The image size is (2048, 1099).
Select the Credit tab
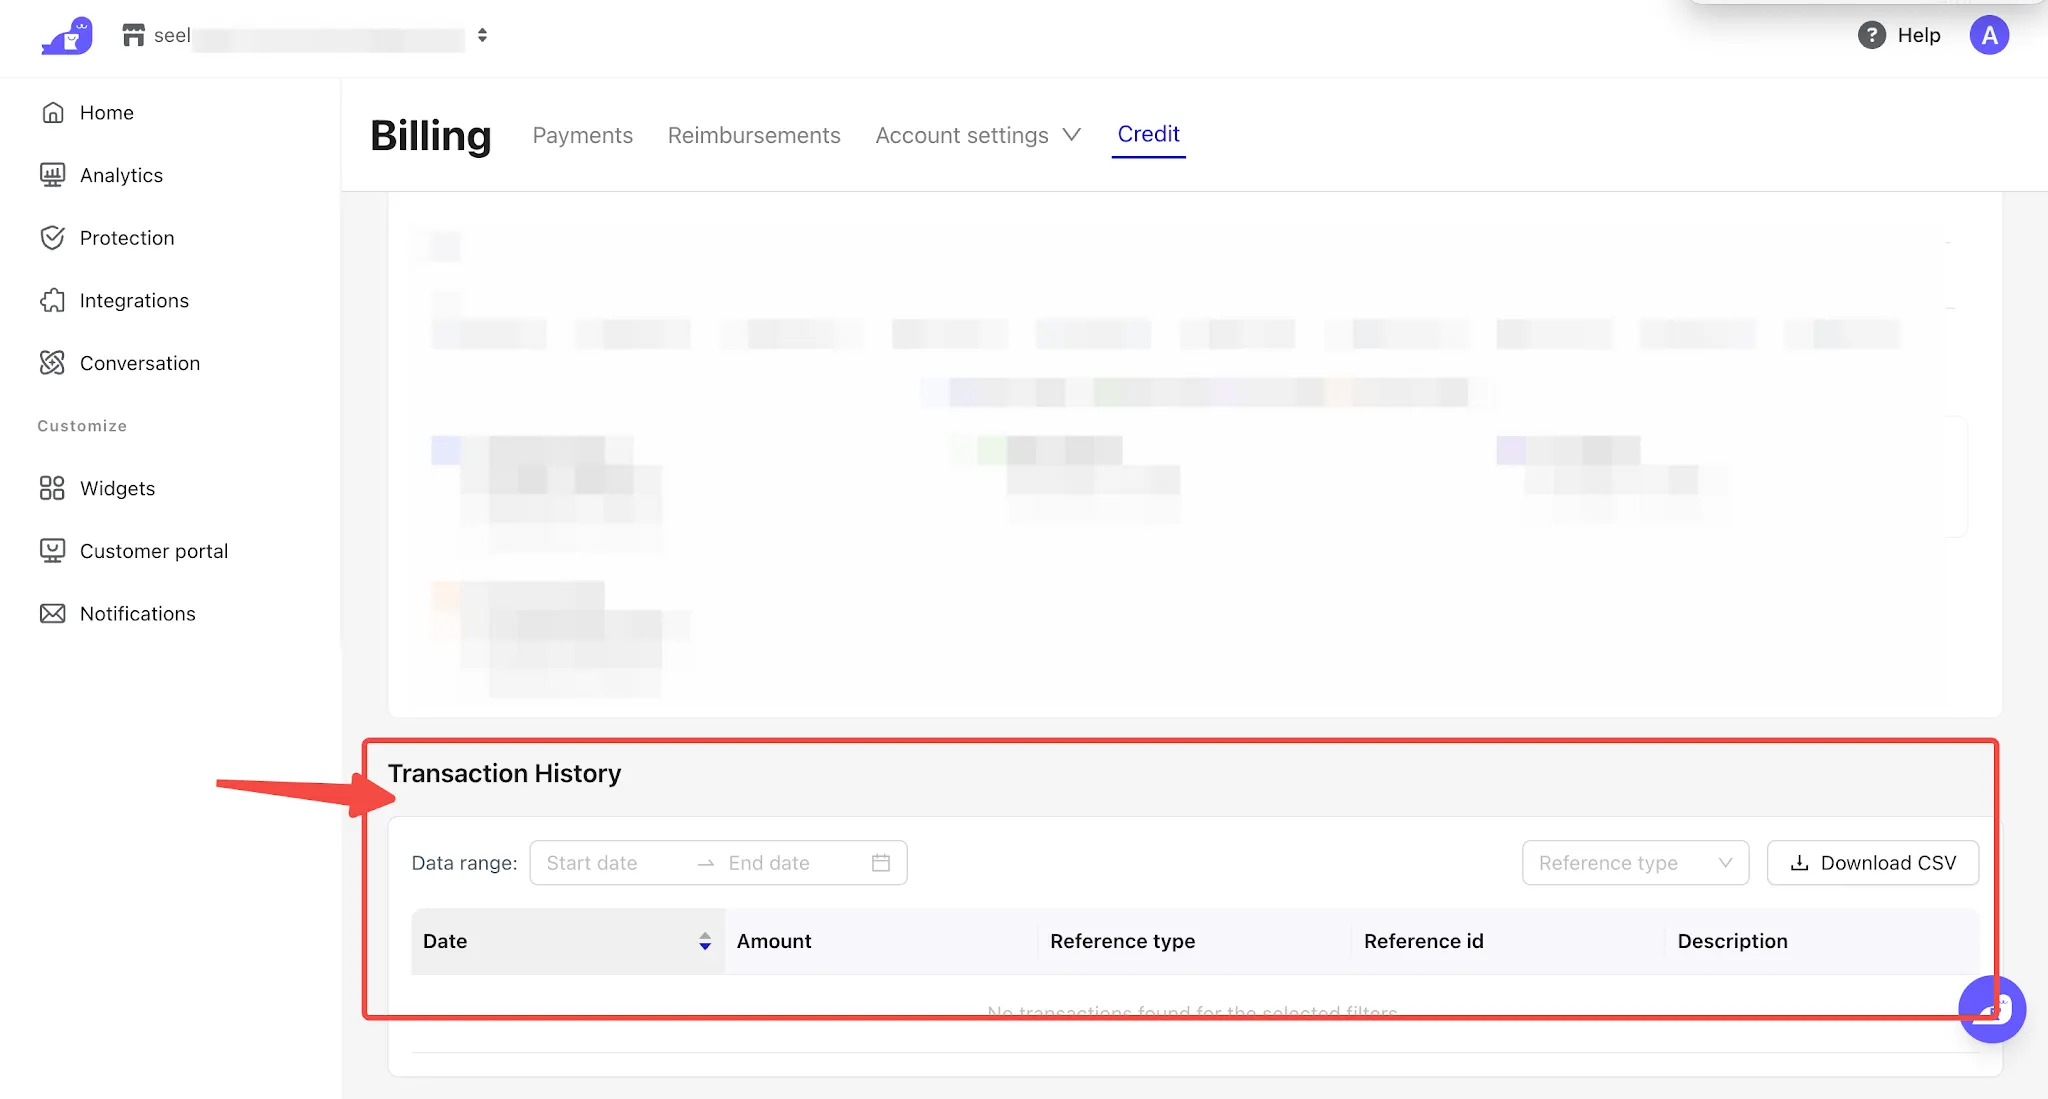click(x=1148, y=134)
